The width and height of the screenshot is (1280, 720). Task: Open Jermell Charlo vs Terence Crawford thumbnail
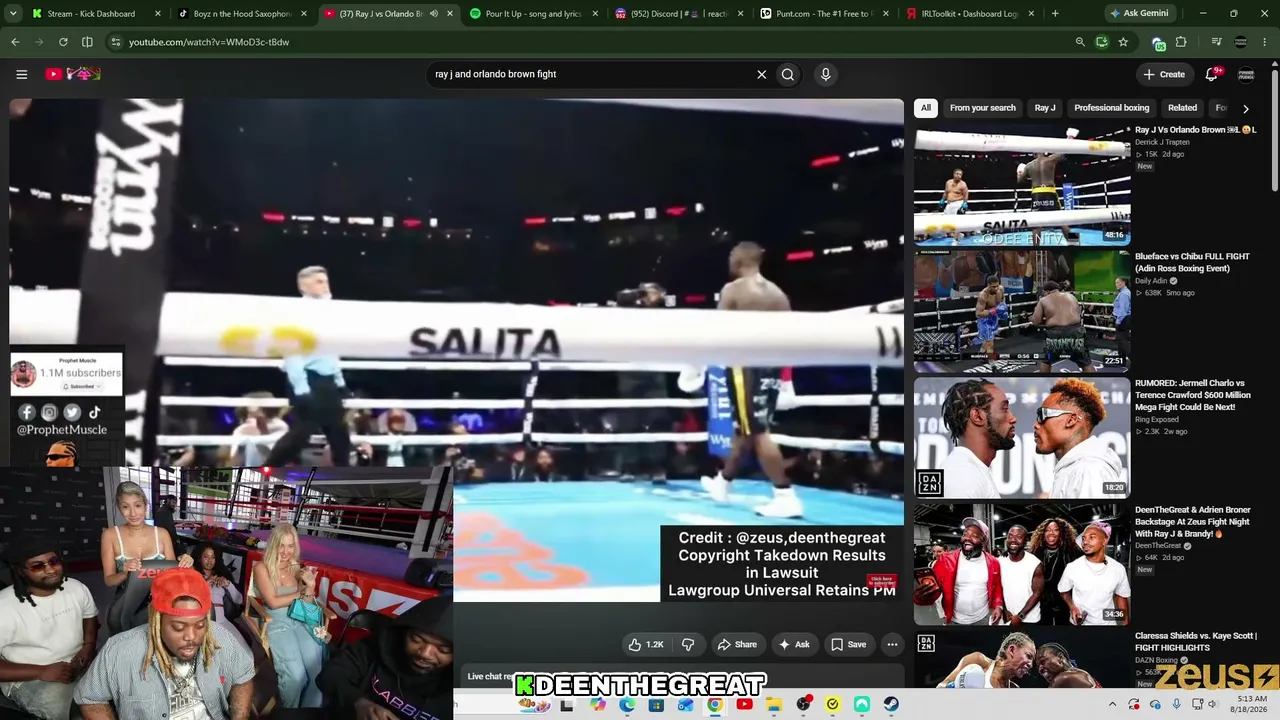[x=1022, y=437]
